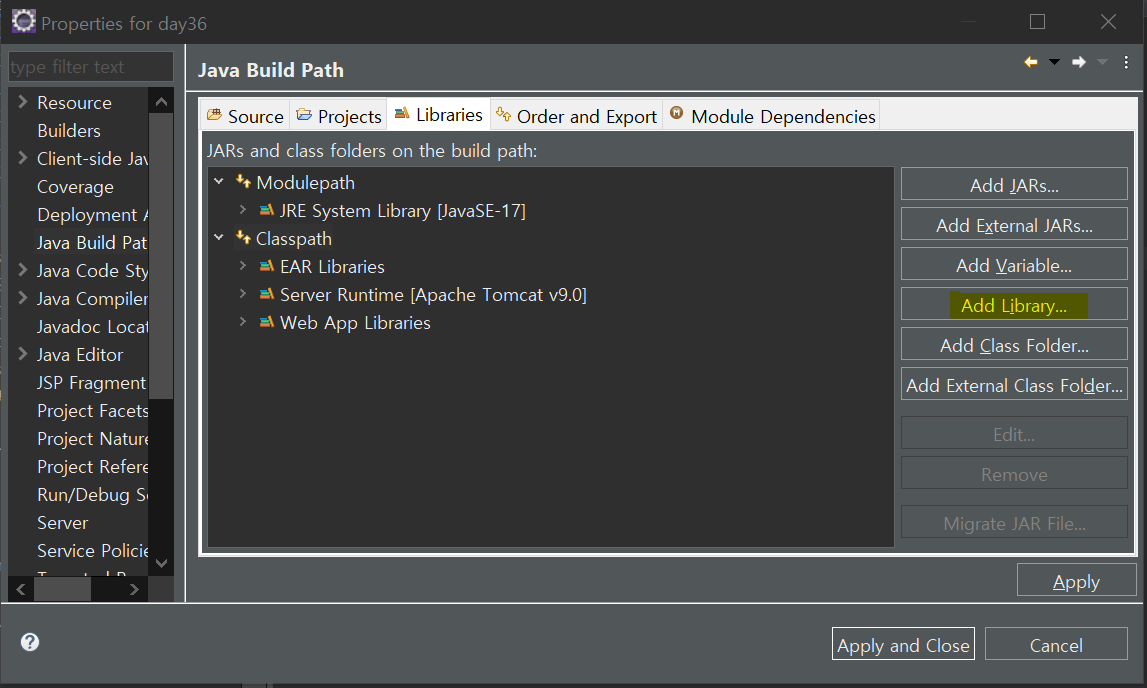Expand the Client-side JavaScript sidebar item
The height and width of the screenshot is (688, 1147).
pos(23,158)
